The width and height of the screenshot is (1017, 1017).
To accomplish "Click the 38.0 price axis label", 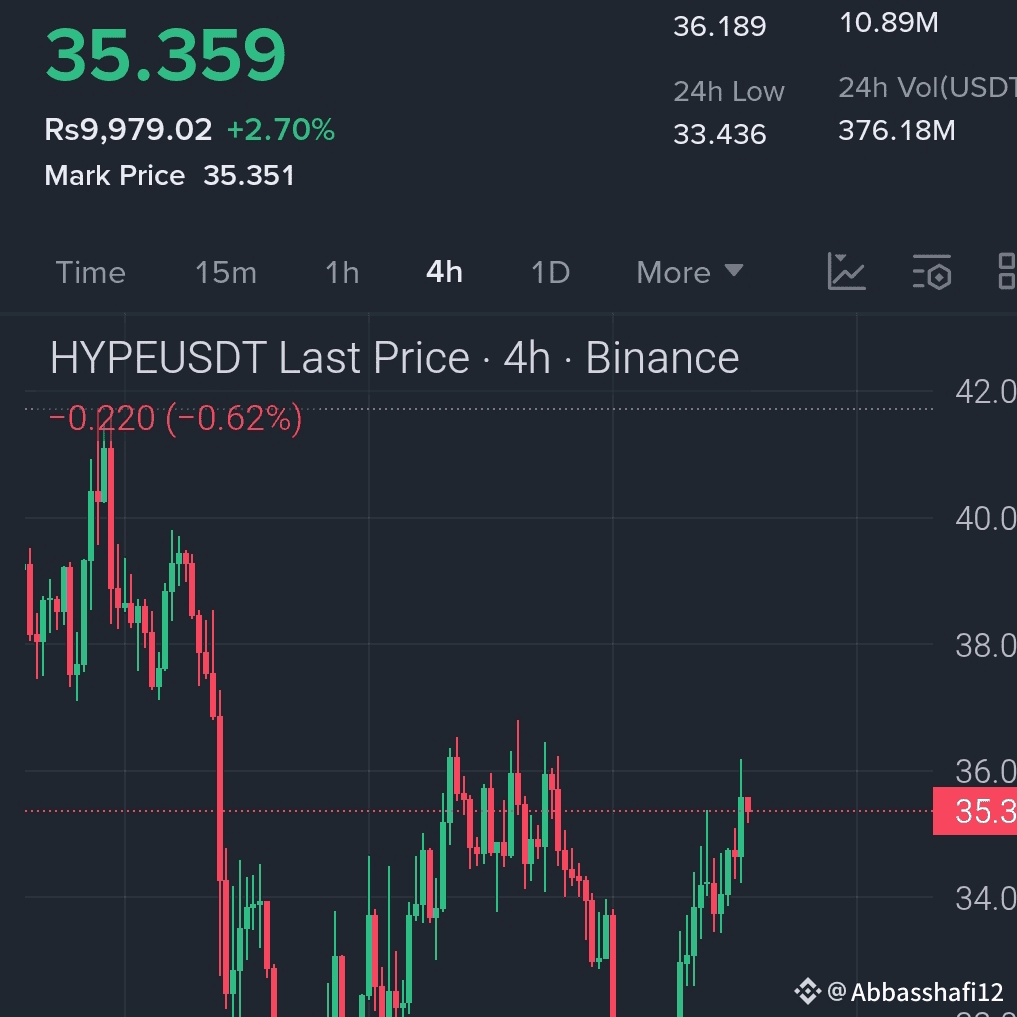I will [986, 645].
